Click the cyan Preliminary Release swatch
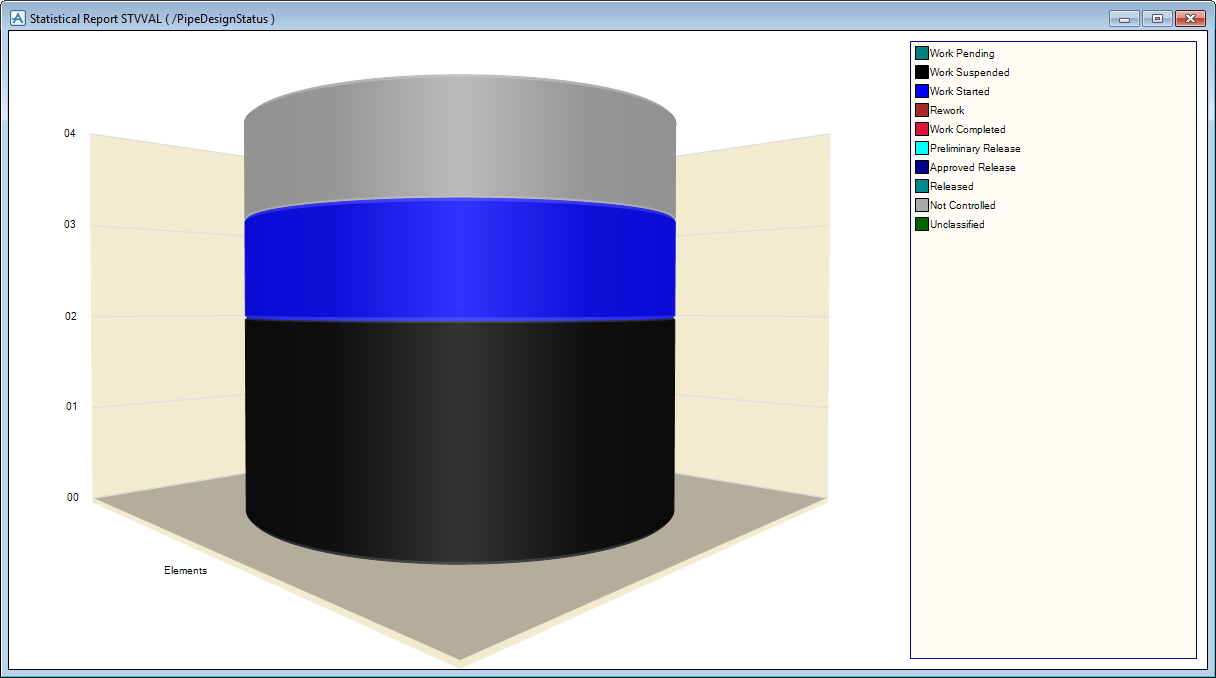The image size is (1216, 678). tap(922, 148)
